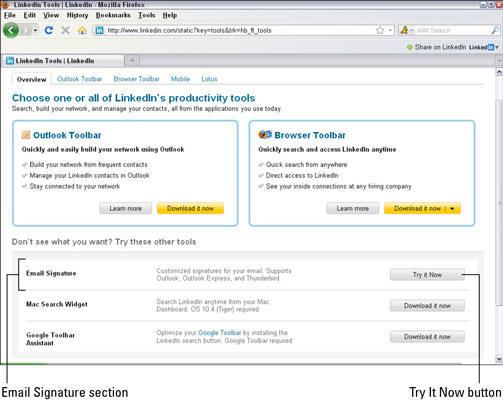Click the search magnifier icon
503x400 pixels.
pos(495,30)
